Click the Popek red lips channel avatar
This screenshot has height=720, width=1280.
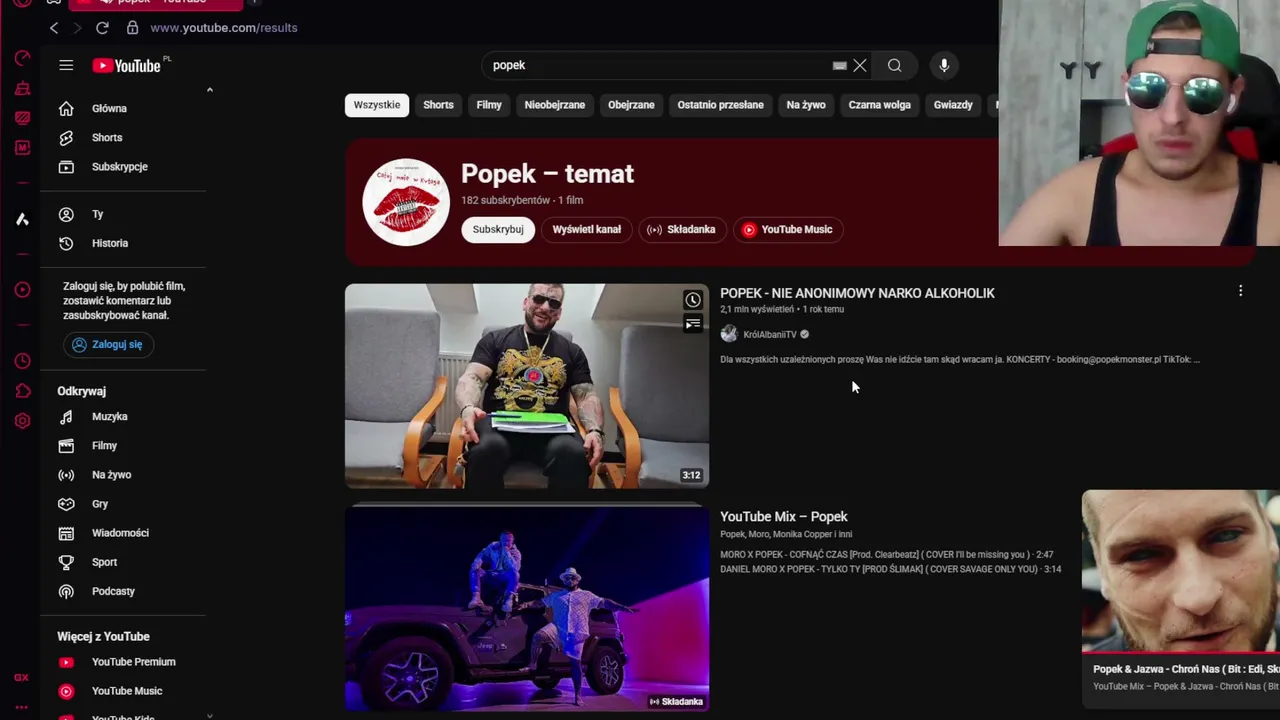(x=406, y=202)
